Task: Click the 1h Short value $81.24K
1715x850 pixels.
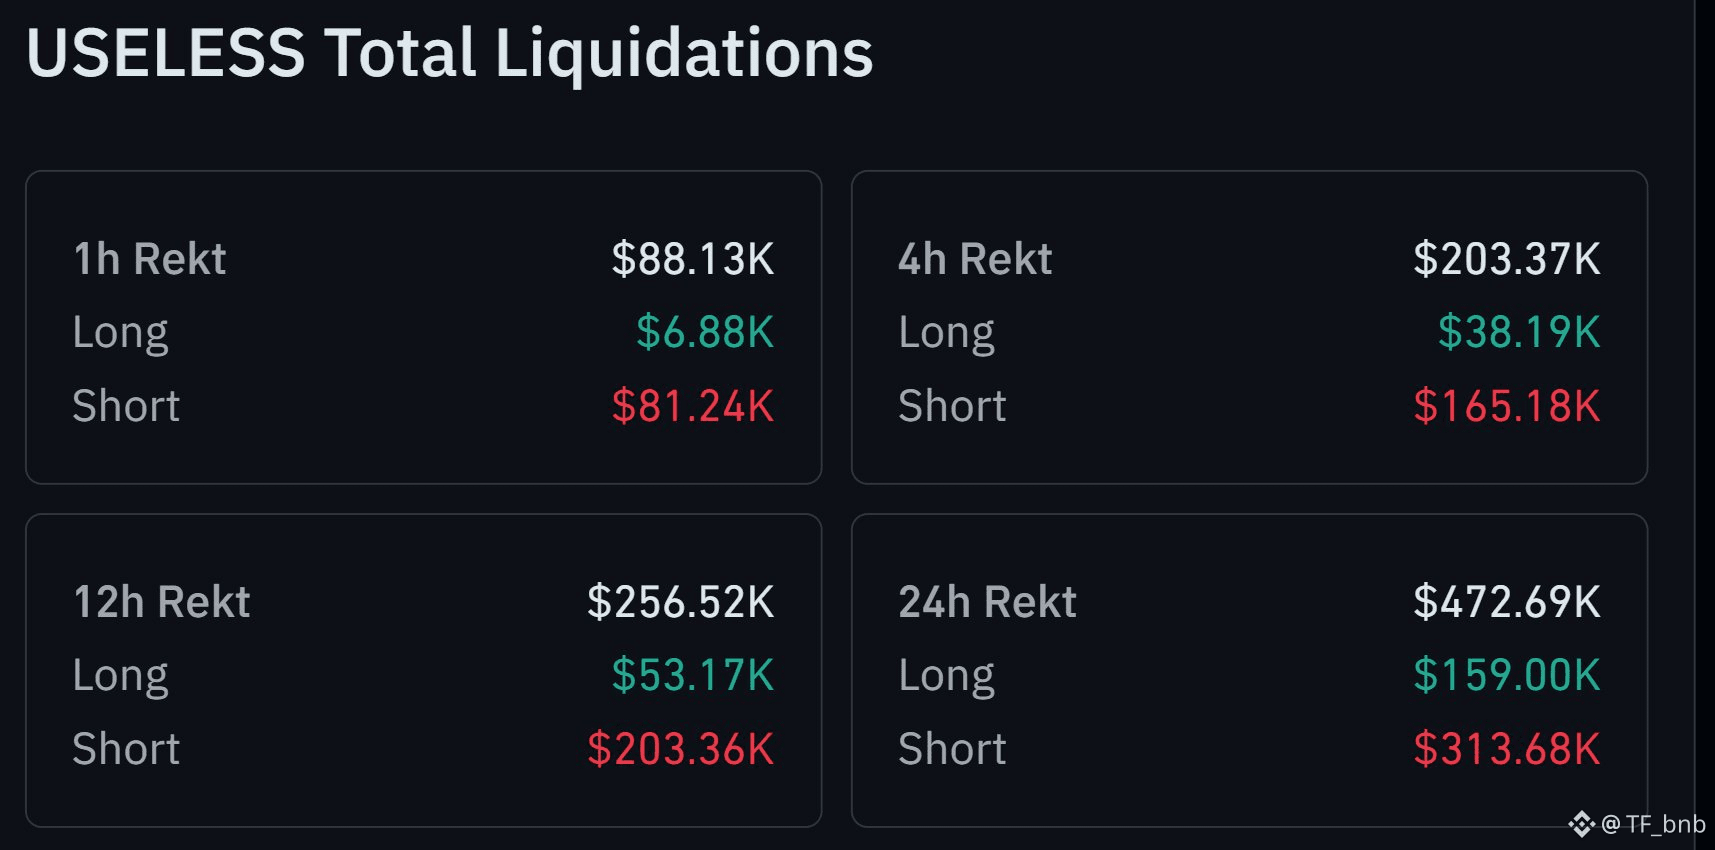Action: (x=693, y=406)
